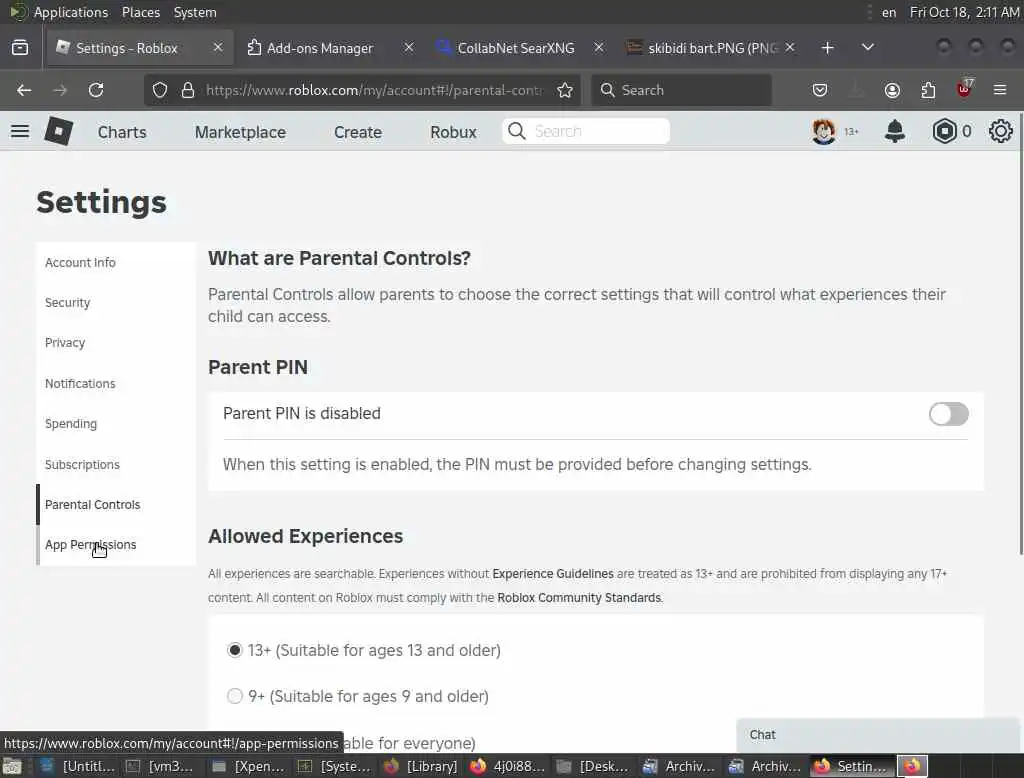List all tabs dropdown arrow
This screenshot has width=1024, height=778.
(x=868, y=47)
